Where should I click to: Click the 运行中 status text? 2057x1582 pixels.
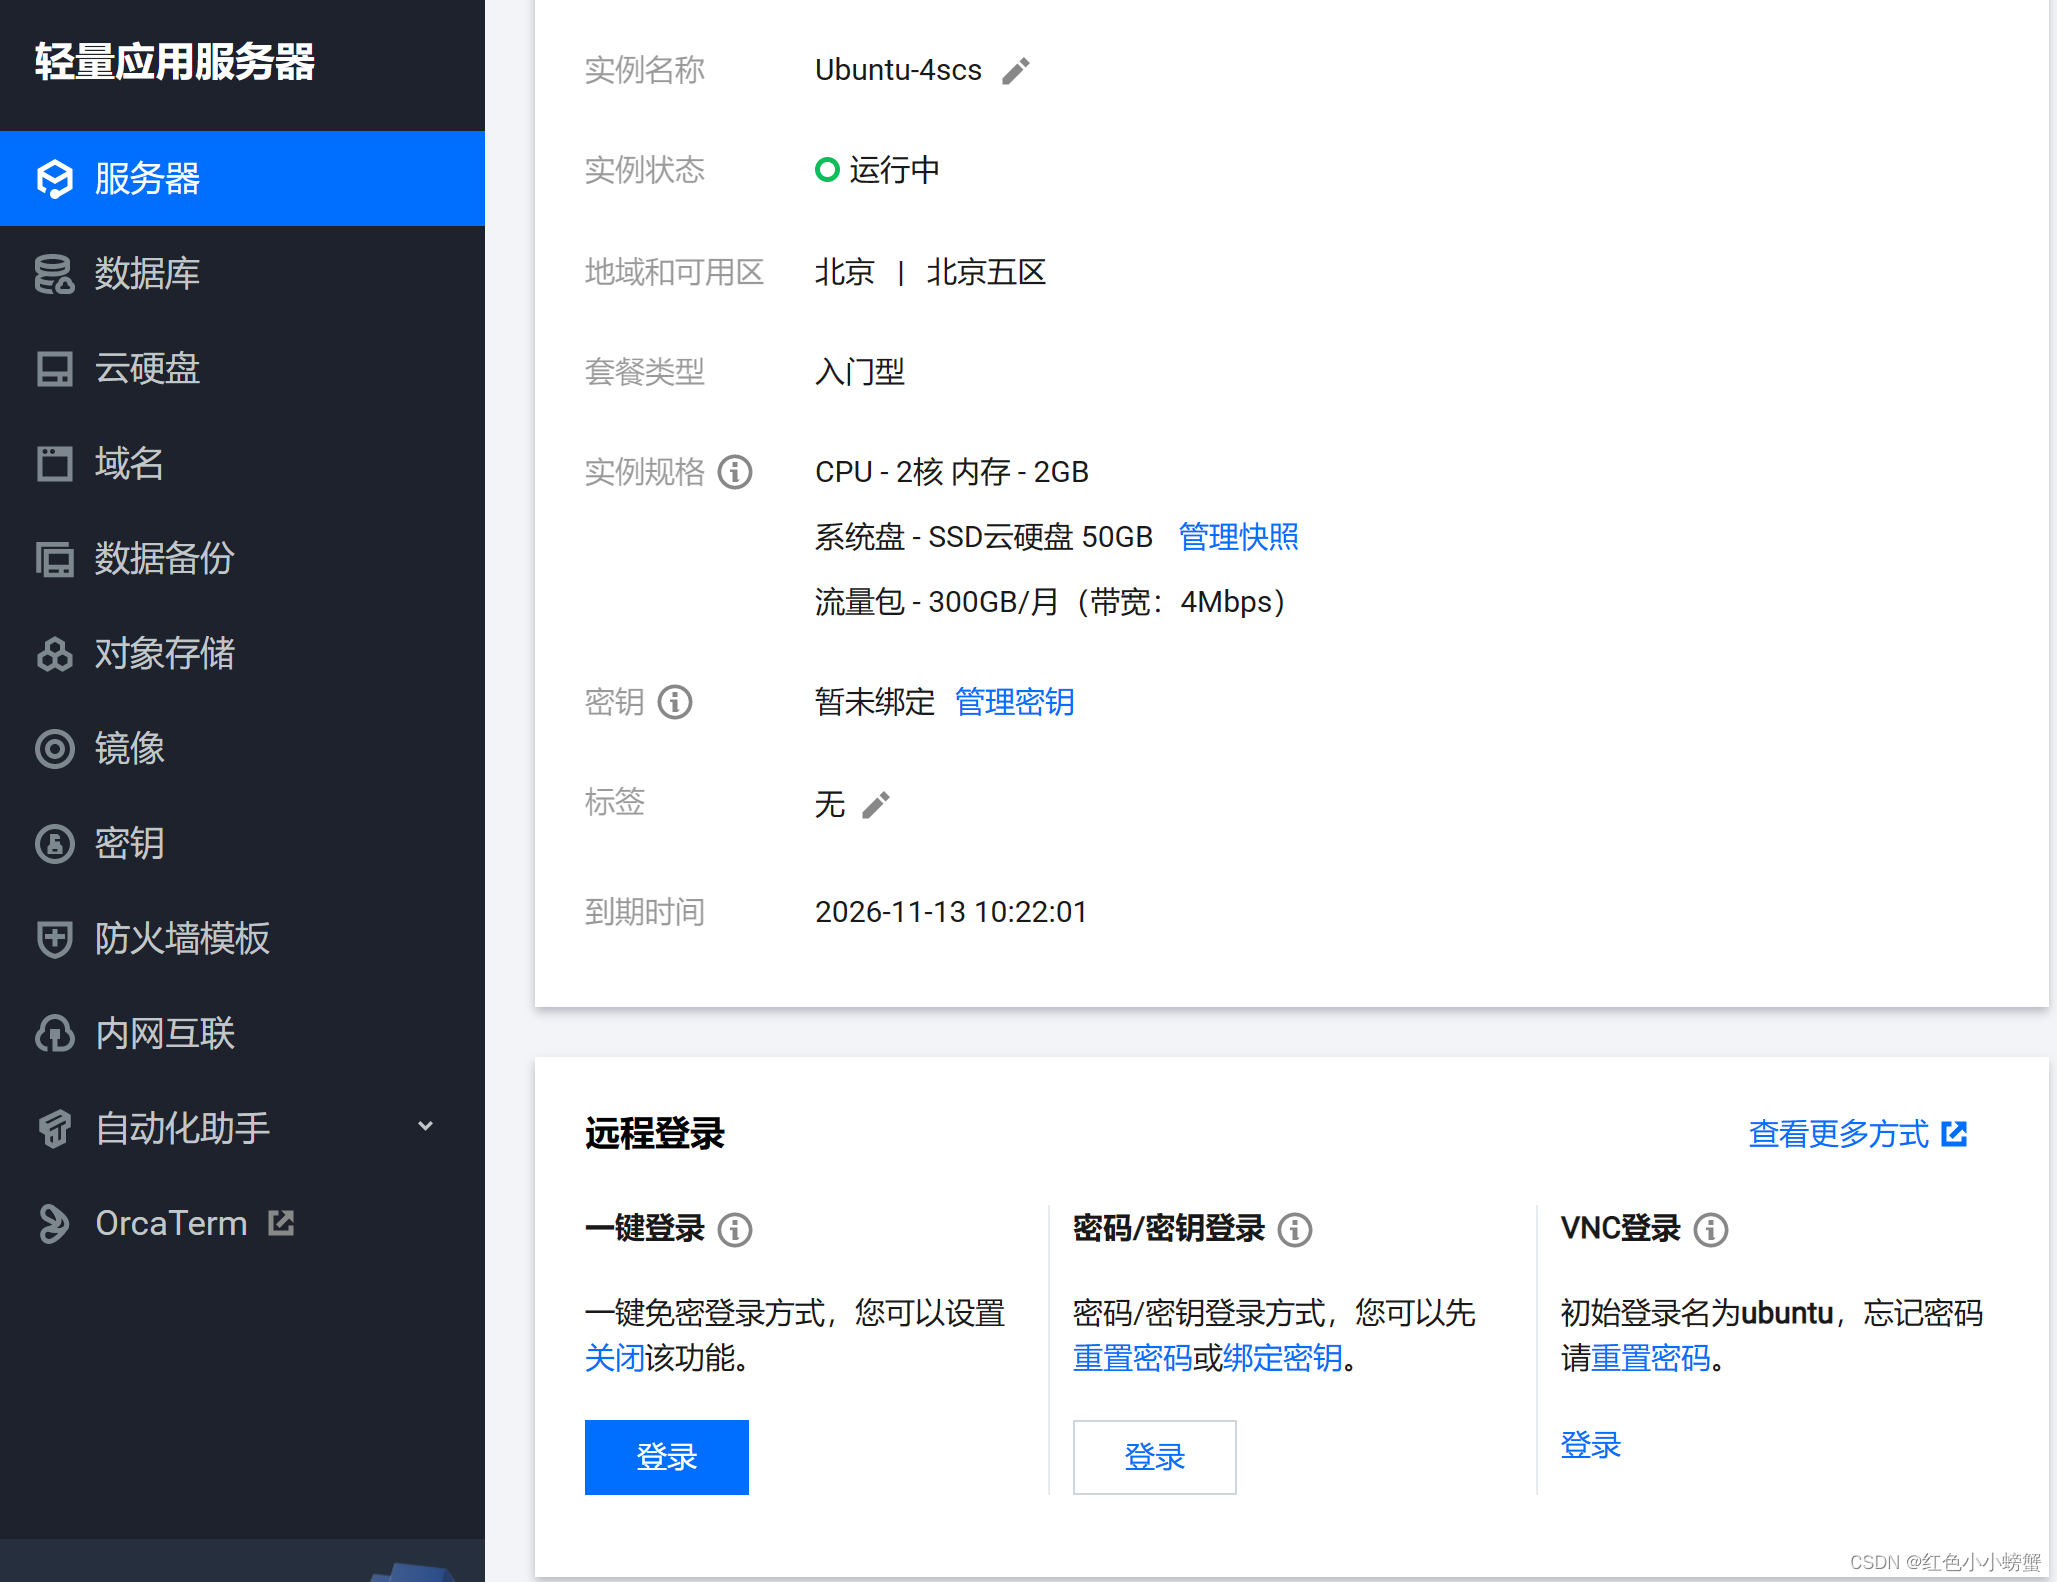pyautogui.click(x=895, y=170)
